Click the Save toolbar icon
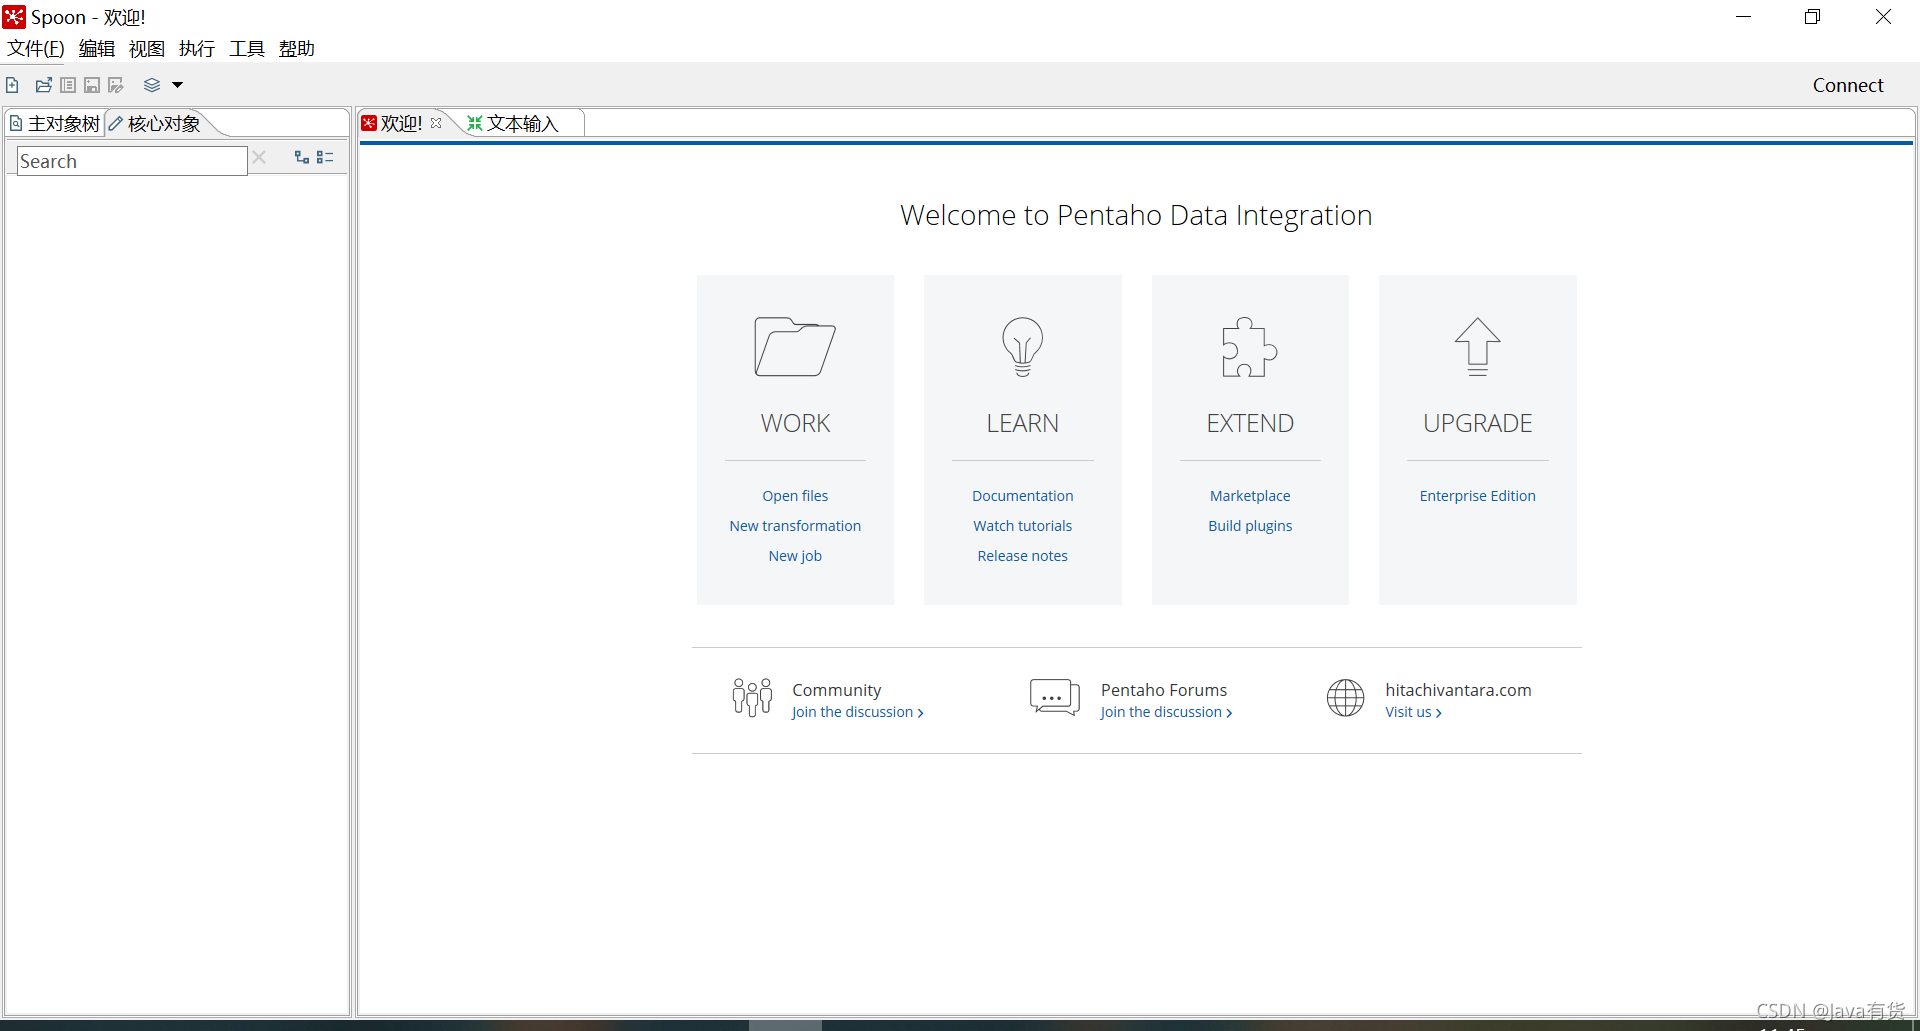This screenshot has height=1031, width=1920. [x=92, y=85]
